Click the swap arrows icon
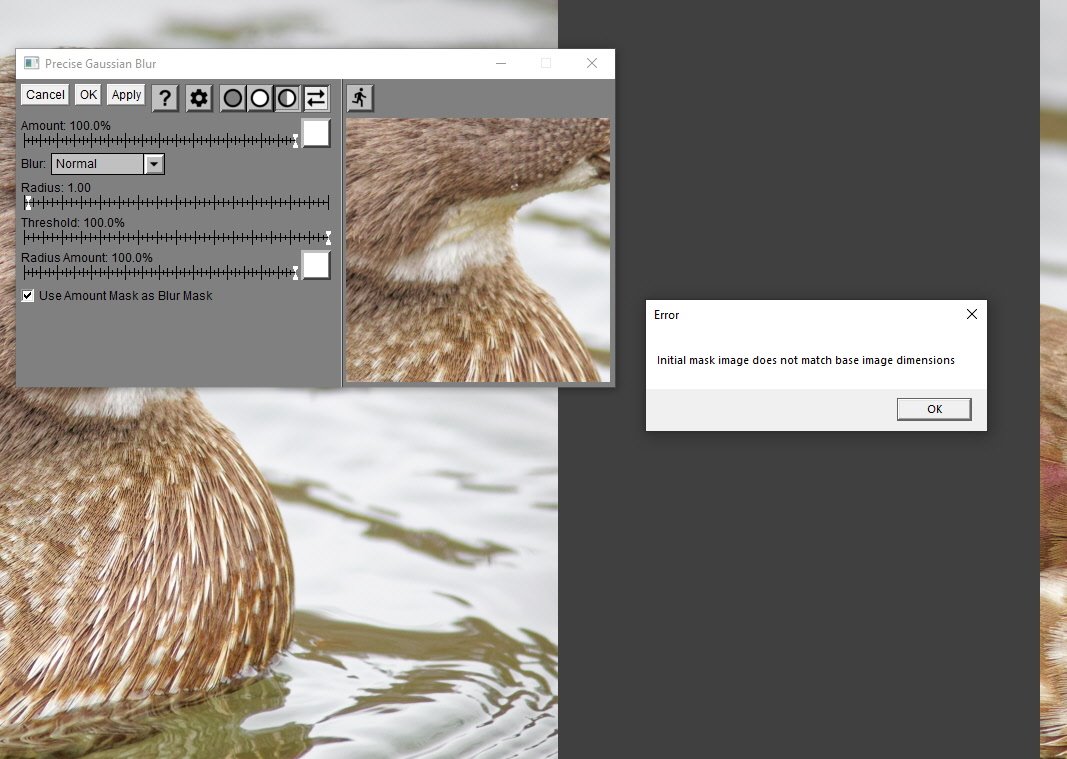This screenshot has width=1067, height=759. click(316, 98)
